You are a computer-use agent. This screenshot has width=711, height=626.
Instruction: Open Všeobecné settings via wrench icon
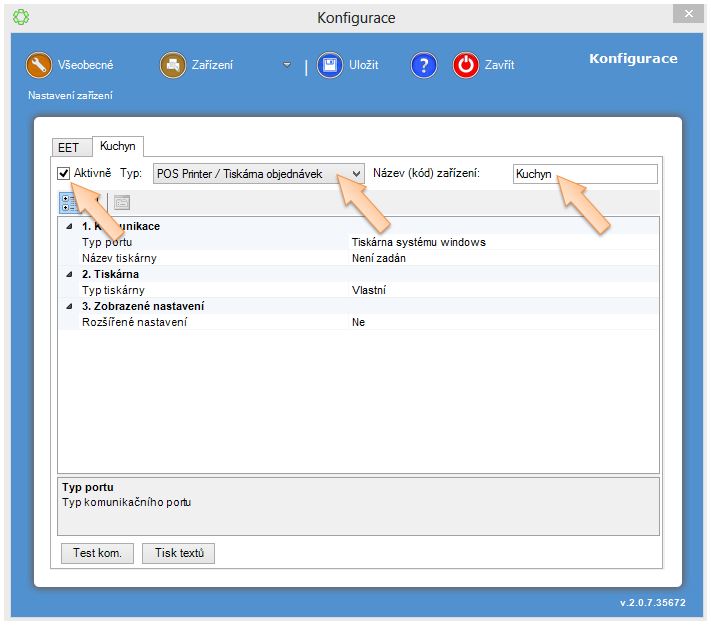pyautogui.click(x=39, y=65)
